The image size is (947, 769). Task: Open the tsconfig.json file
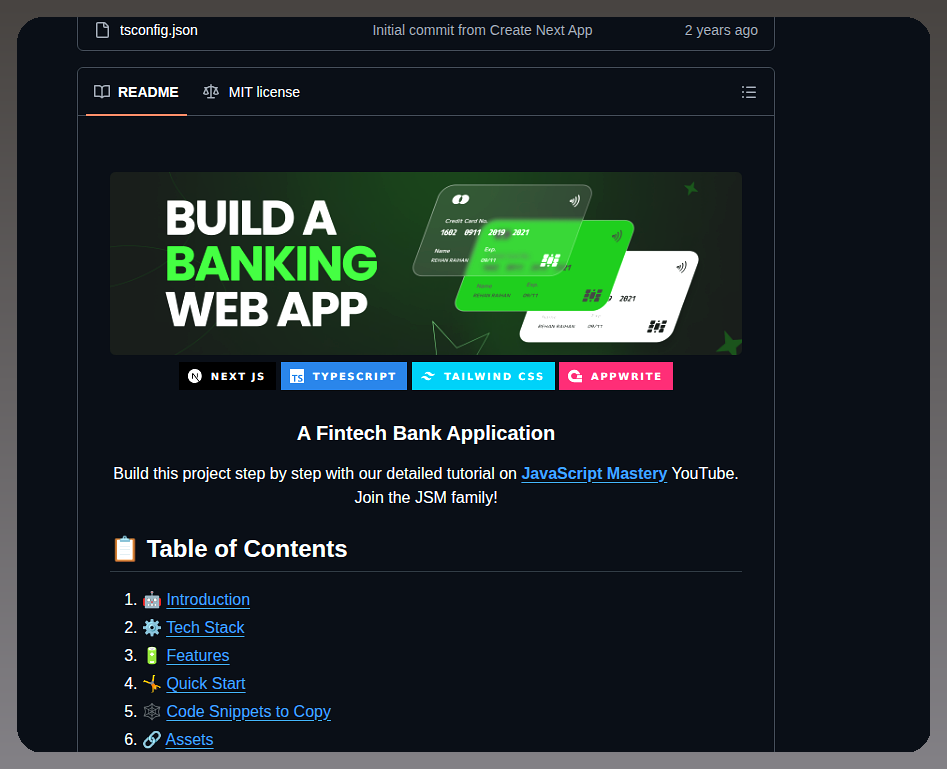[x=158, y=30]
